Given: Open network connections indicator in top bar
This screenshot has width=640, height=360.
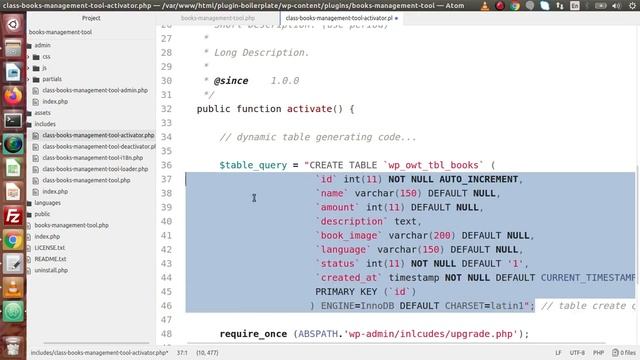Looking at the screenshot, I should [x=560, y=6].
